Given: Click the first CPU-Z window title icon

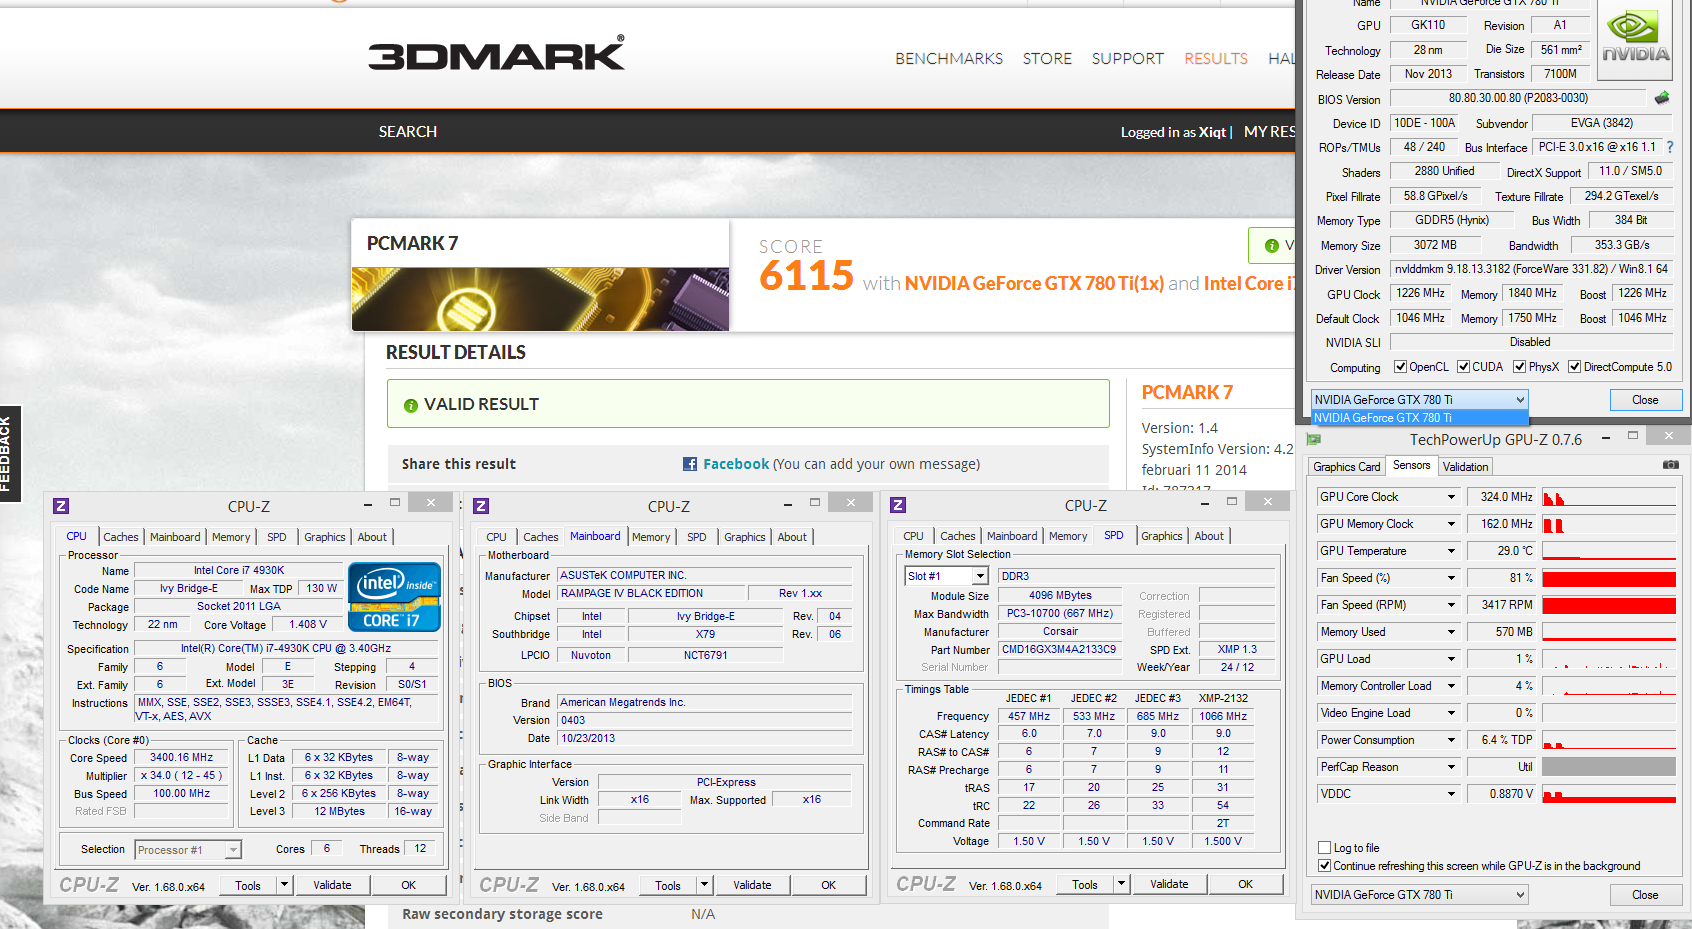Looking at the screenshot, I should click(x=61, y=506).
